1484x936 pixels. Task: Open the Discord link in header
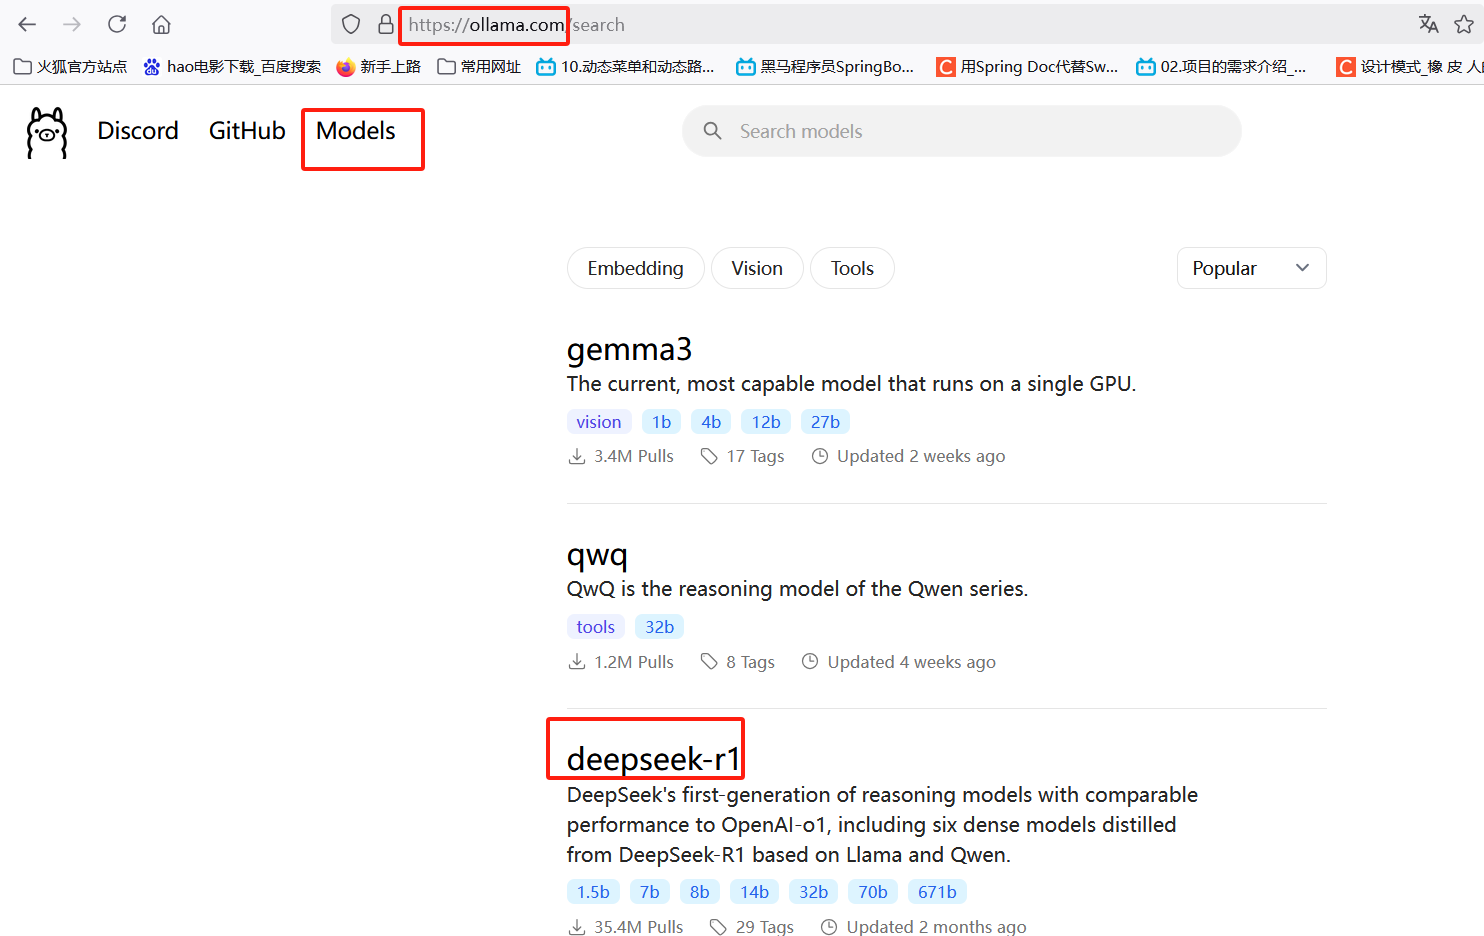(138, 131)
